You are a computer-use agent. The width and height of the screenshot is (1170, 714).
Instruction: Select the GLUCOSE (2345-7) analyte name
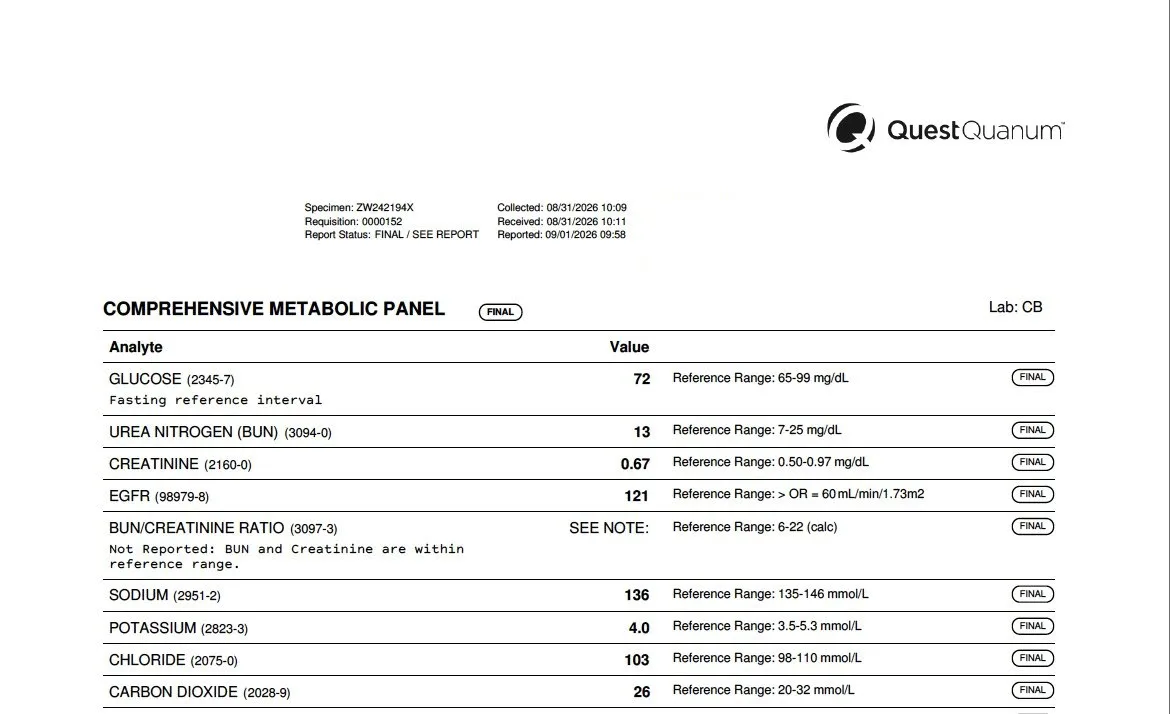point(172,379)
